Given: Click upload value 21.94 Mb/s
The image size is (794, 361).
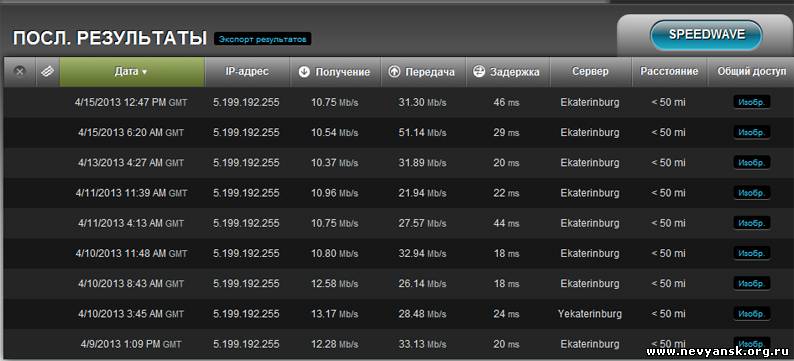Looking at the screenshot, I should tap(422, 193).
